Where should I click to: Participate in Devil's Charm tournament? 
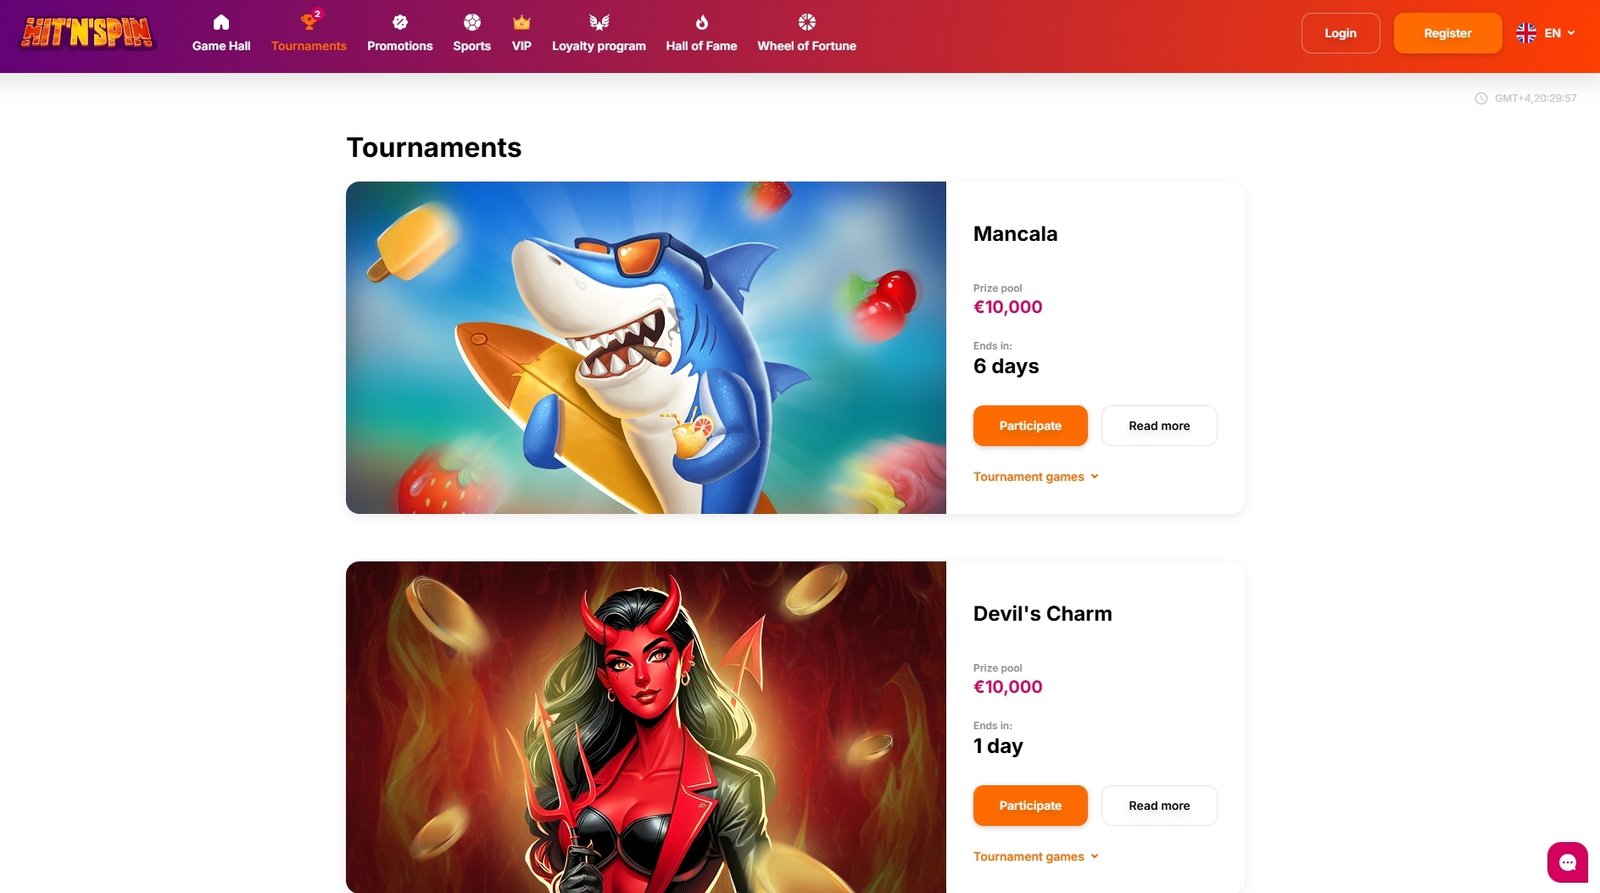point(1030,806)
